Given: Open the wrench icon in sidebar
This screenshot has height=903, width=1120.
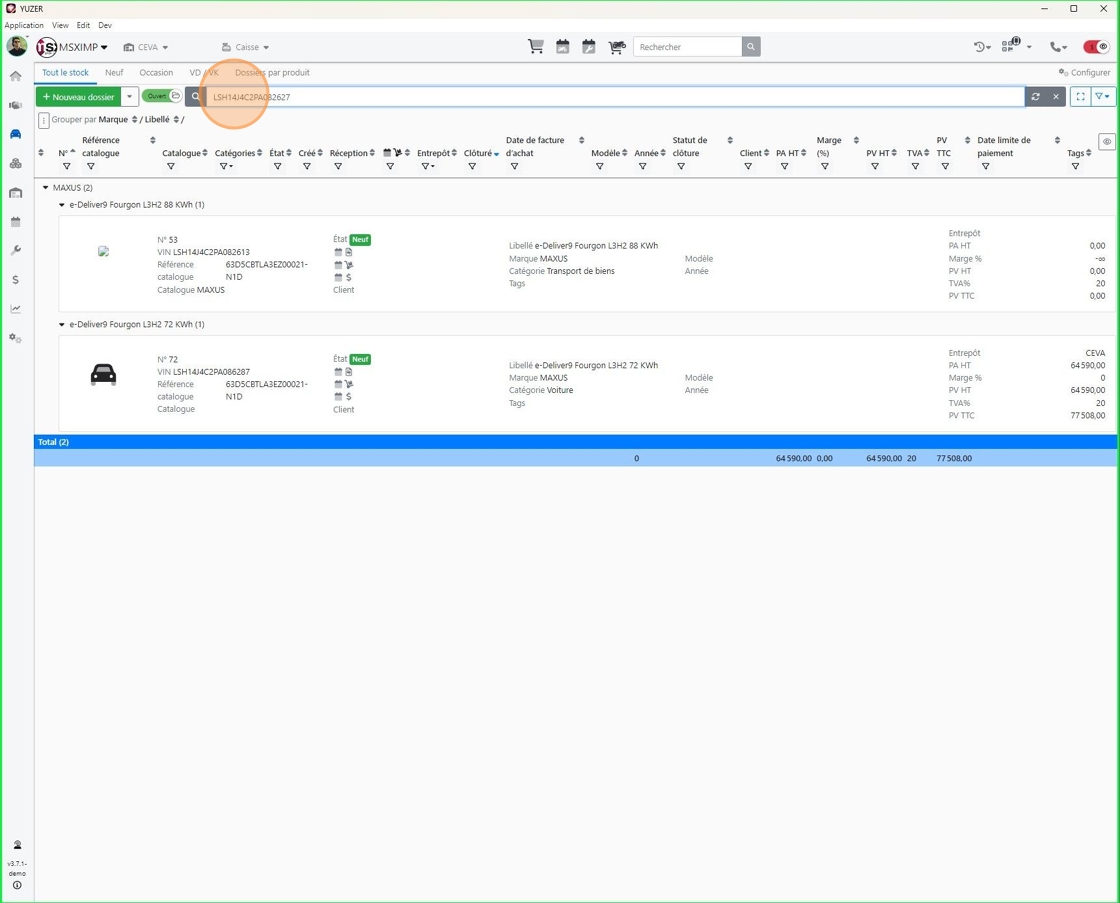Looking at the screenshot, I should coord(16,251).
